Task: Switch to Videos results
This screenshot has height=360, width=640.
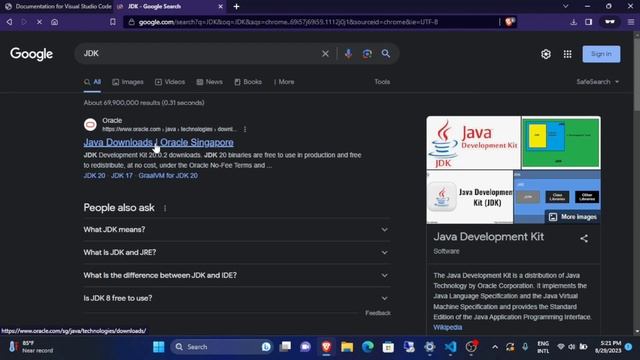Action: point(170,82)
